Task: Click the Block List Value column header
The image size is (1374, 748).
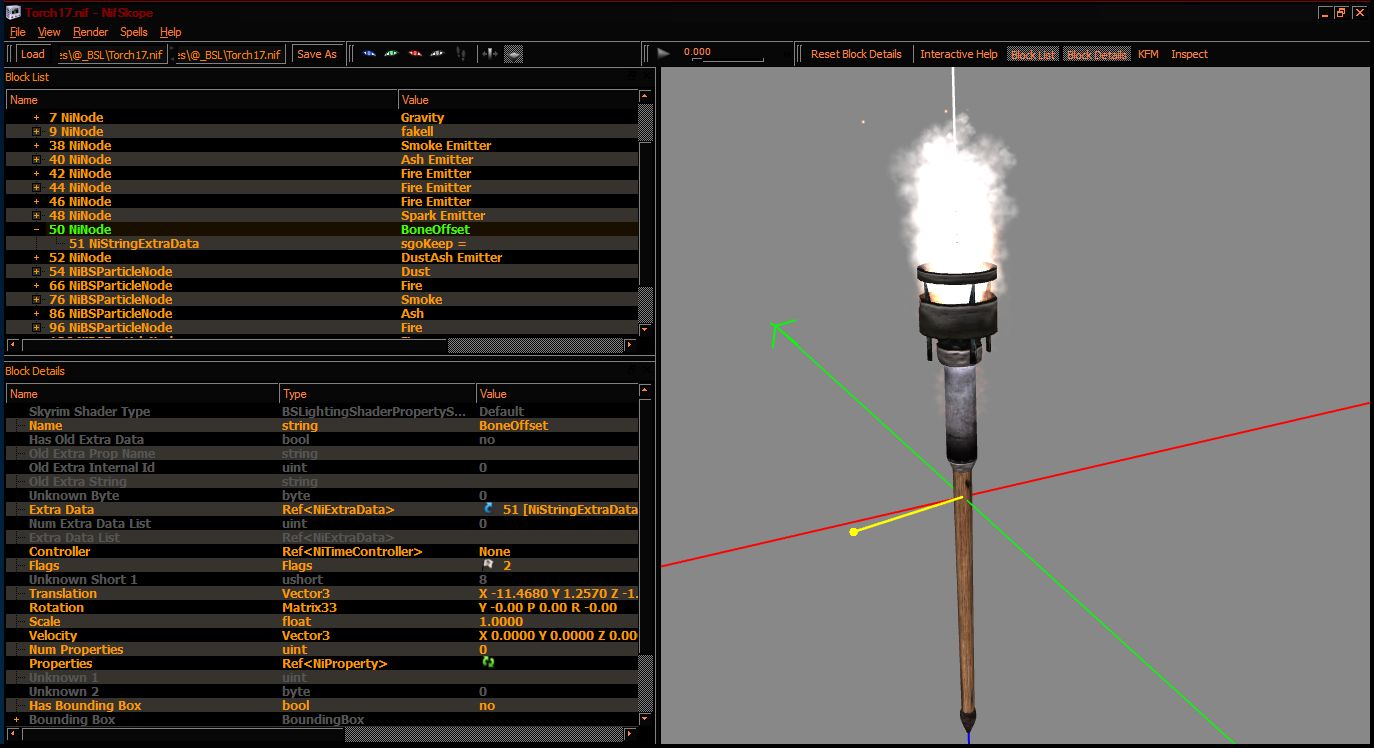Action: (518, 99)
